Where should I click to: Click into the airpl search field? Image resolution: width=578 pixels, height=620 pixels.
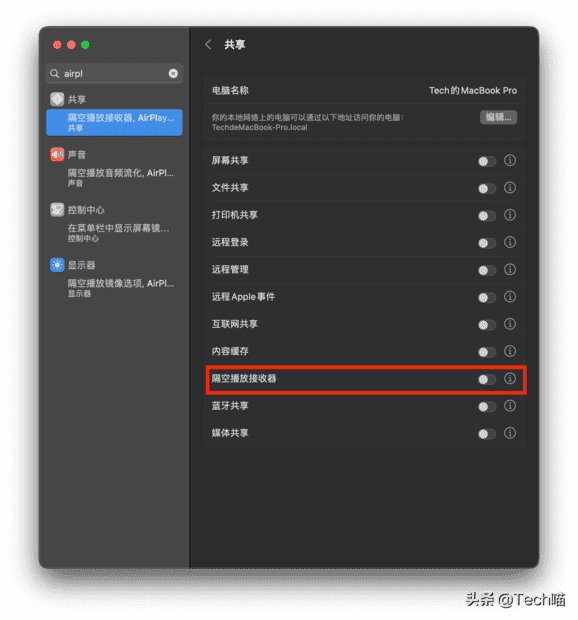[114, 74]
